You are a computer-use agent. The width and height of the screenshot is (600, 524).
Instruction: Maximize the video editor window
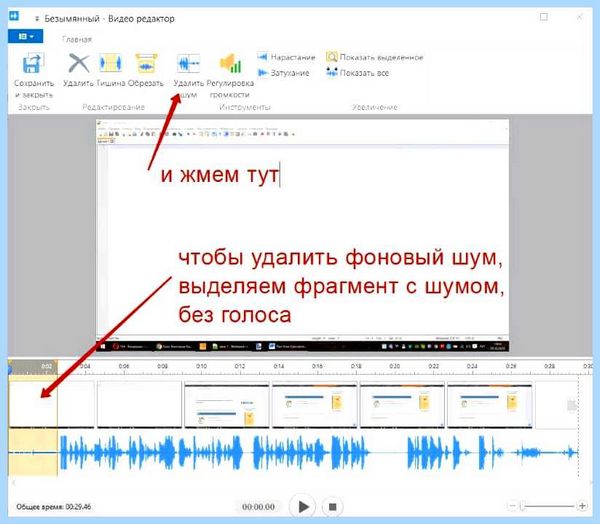click(x=544, y=17)
